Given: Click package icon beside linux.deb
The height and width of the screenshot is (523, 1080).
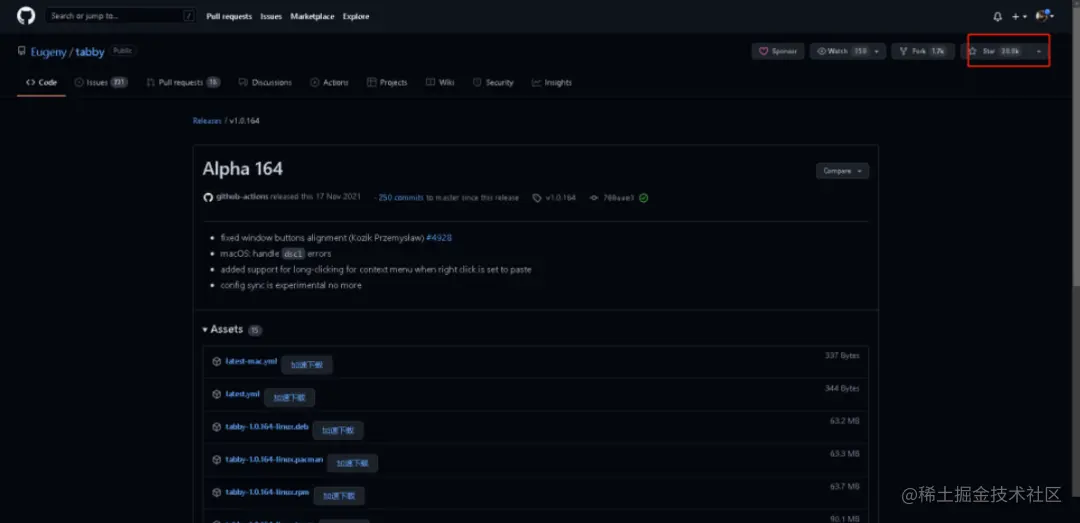Looking at the screenshot, I should click(216, 427).
